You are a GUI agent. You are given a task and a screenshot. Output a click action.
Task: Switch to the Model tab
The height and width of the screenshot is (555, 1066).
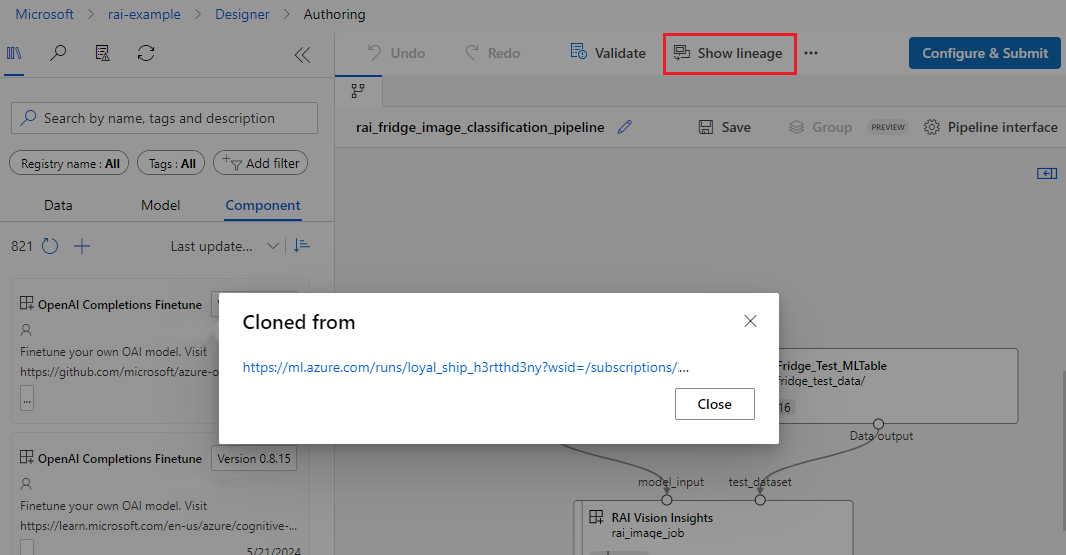(160, 205)
